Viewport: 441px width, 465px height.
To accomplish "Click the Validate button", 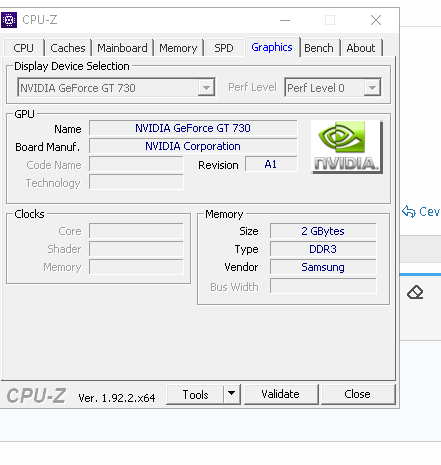I will point(281,394).
